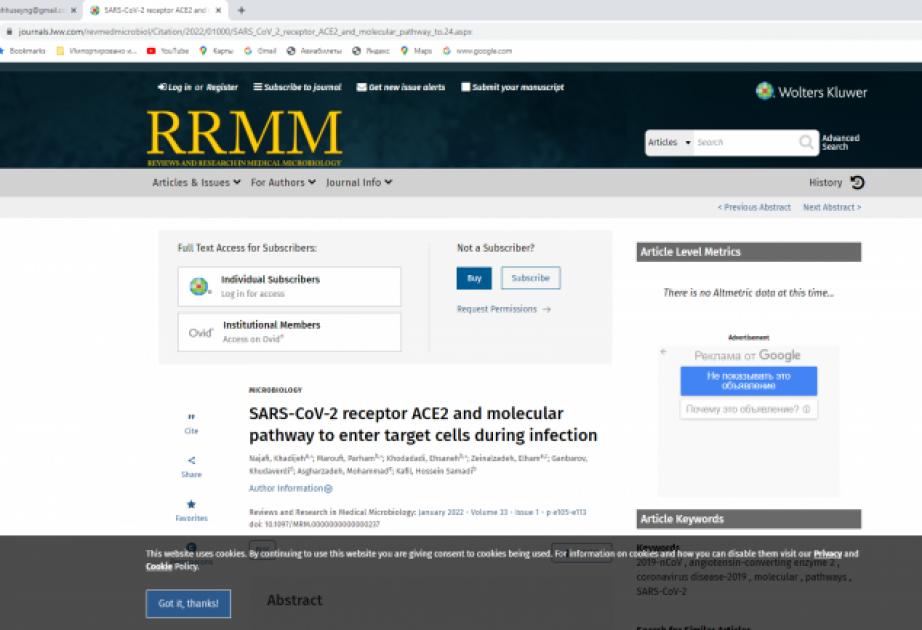Add article to Favorites star

click(x=191, y=505)
